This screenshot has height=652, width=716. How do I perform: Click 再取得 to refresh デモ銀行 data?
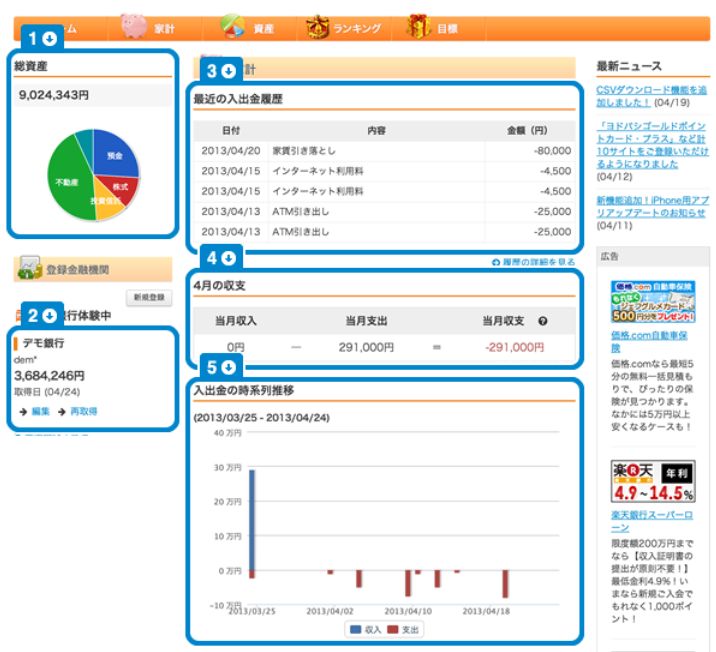point(82,411)
